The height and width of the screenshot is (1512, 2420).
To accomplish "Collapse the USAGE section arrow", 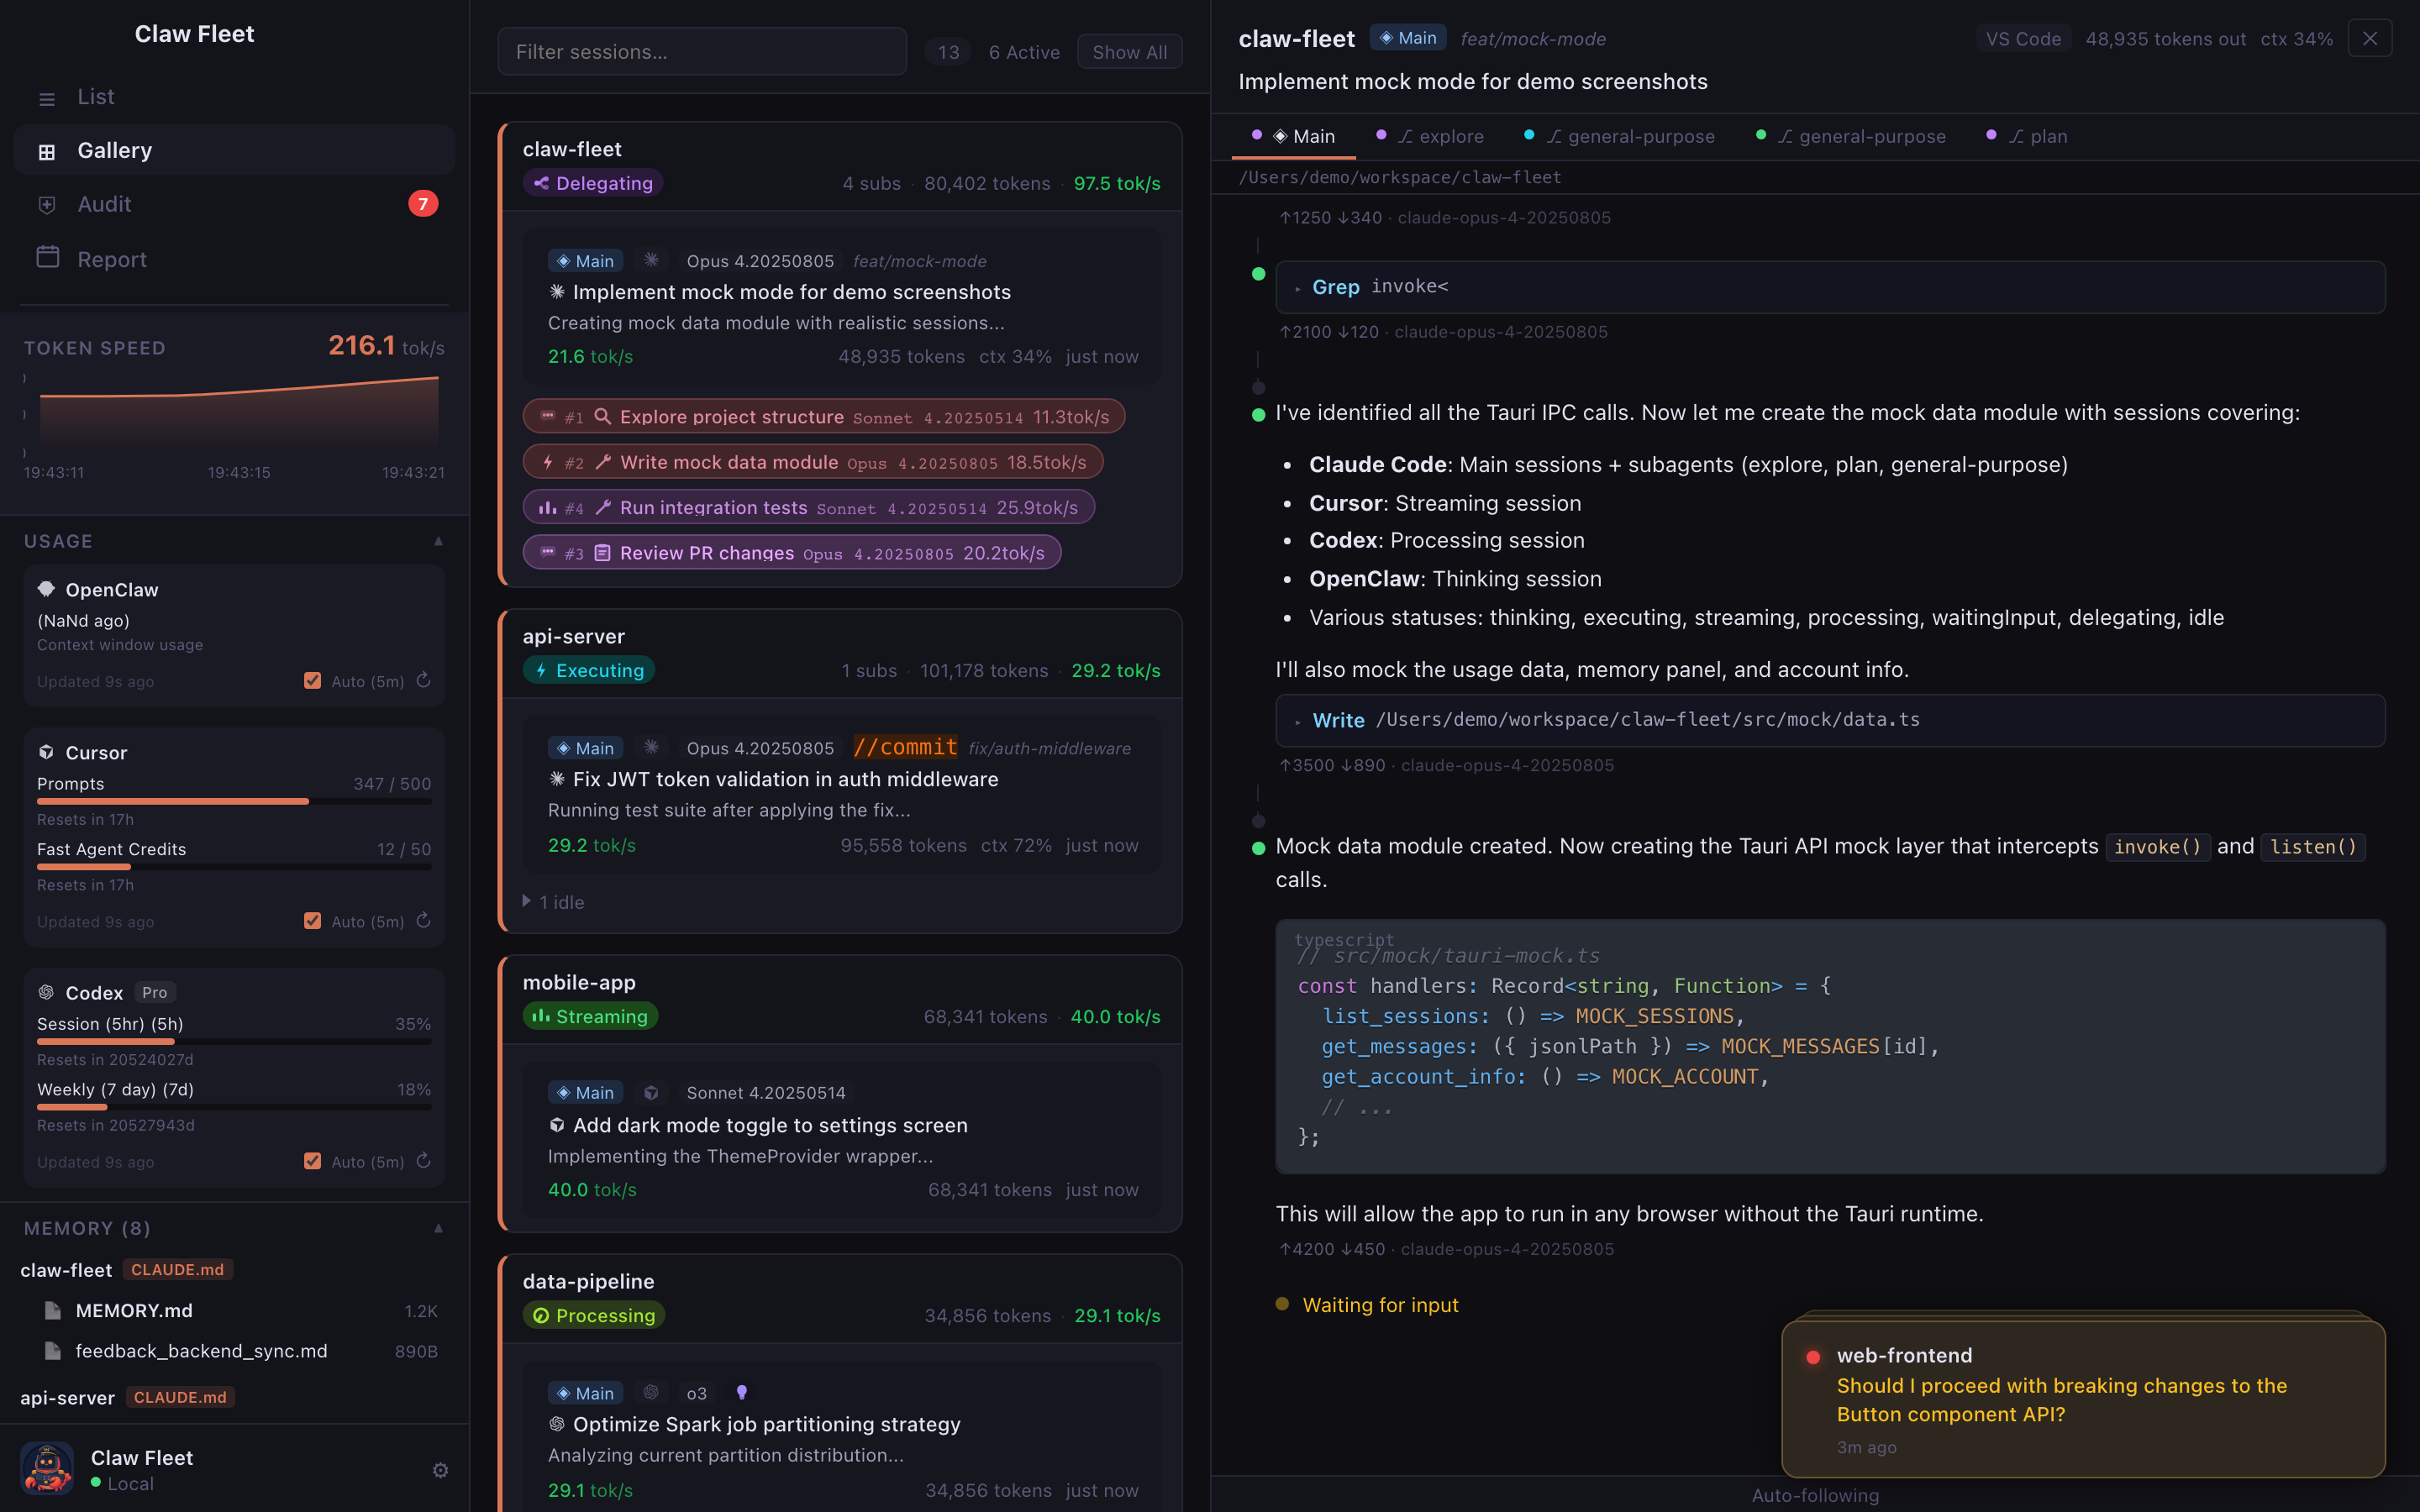I will [438, 541].
